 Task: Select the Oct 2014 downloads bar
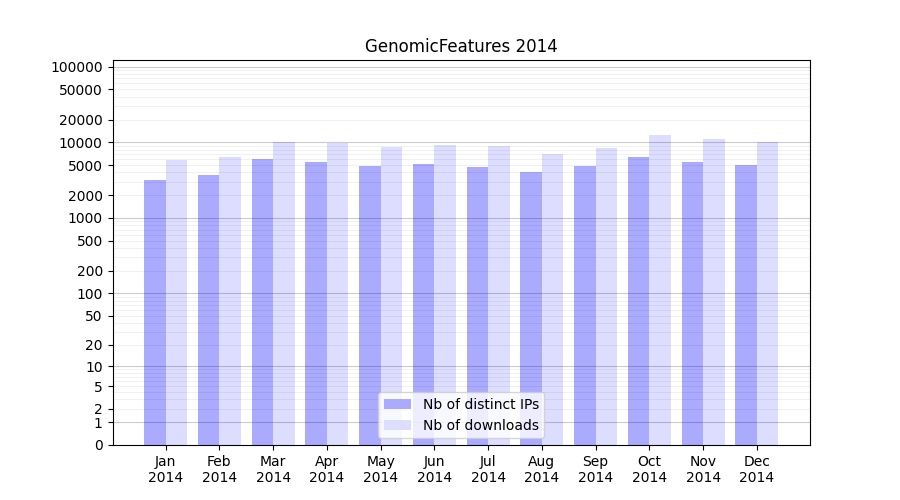660,290
